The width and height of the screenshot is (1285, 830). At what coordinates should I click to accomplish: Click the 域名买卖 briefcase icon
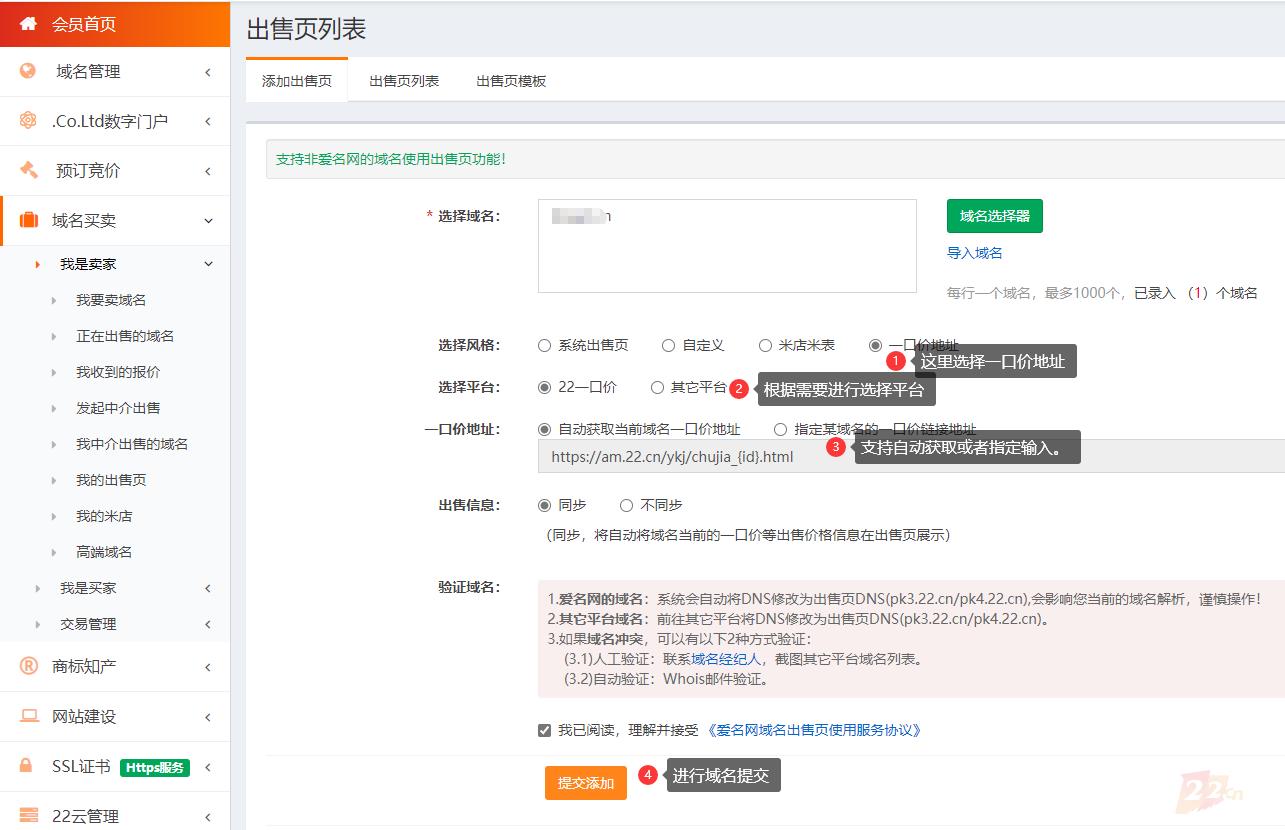[x=28, y=220]
